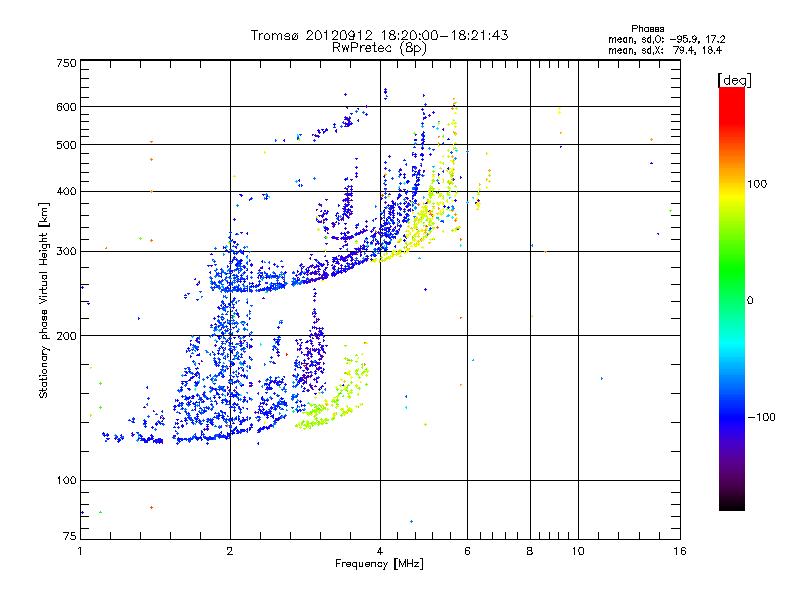Click the y-axis tick label '400'
The height and width of the screenshot is (600, 800).
66,191
